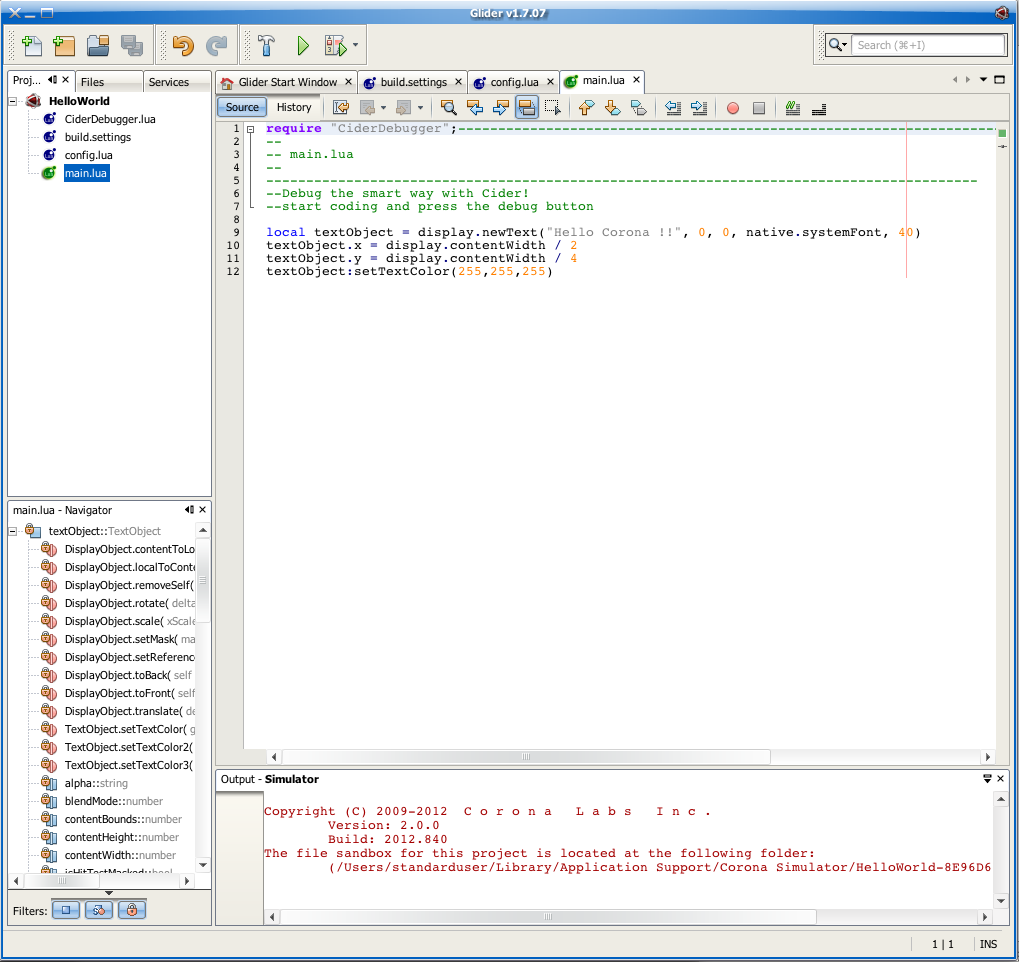This screenshot has height=962, width=1019.
Task: Open CiderDebugger.lua in project tree
Action: click(x=109, y=119)
